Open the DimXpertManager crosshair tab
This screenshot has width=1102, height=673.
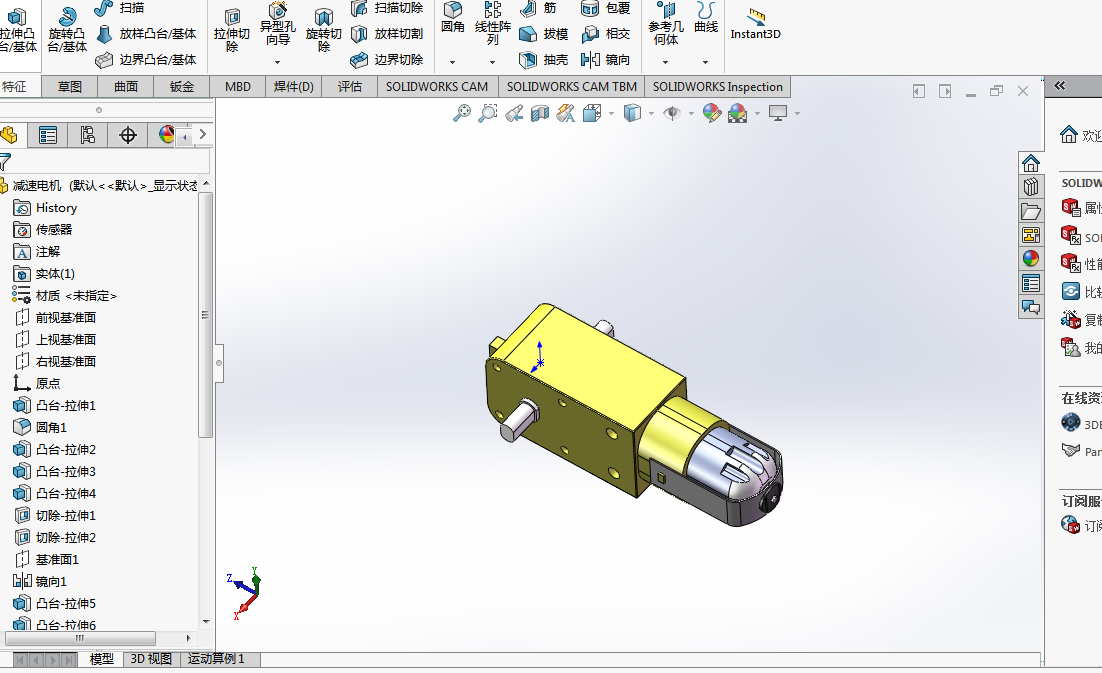tap(128, 135)
